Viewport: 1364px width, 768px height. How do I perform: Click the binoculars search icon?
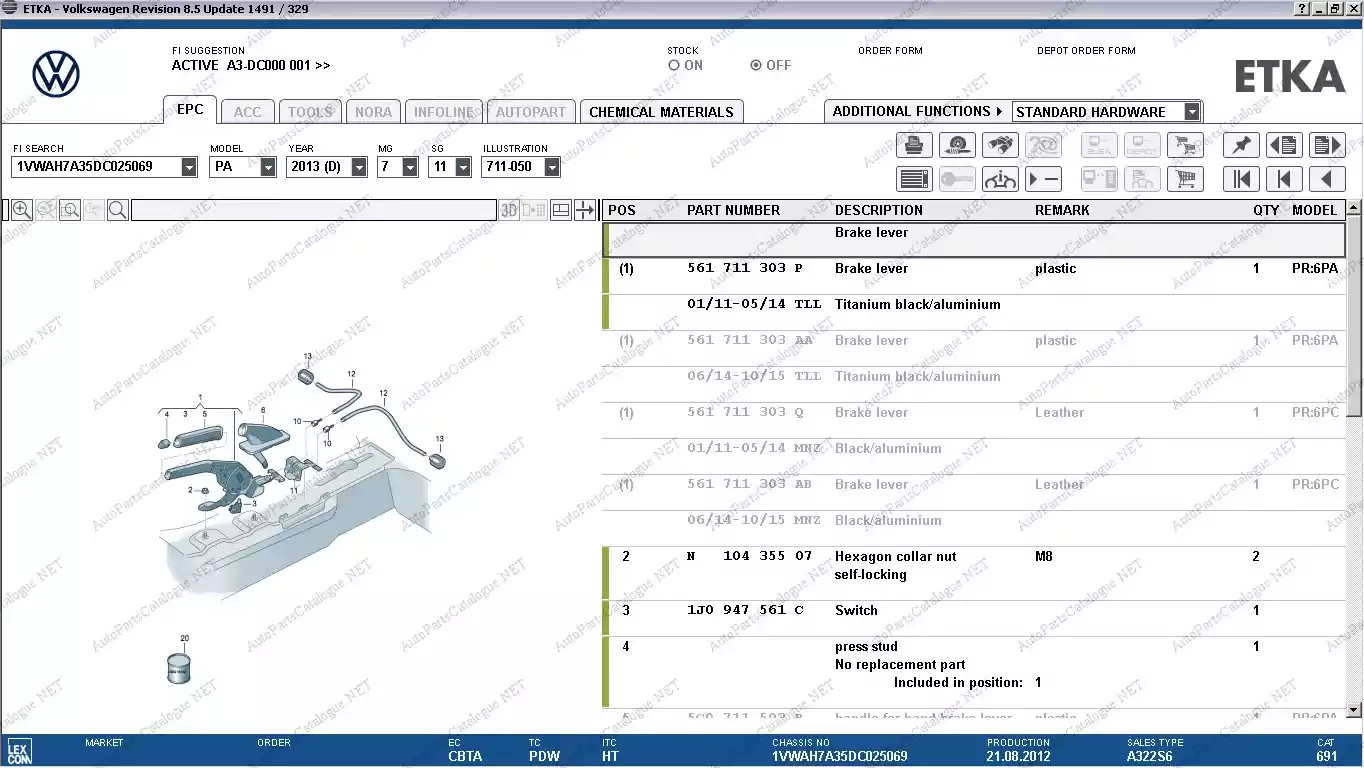click(1000, 145)
